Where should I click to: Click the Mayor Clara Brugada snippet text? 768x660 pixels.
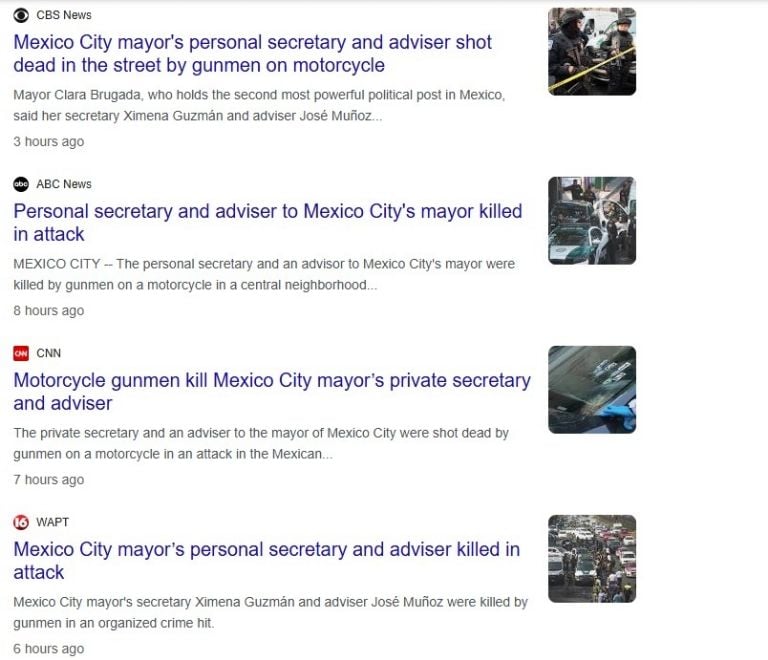259,105
